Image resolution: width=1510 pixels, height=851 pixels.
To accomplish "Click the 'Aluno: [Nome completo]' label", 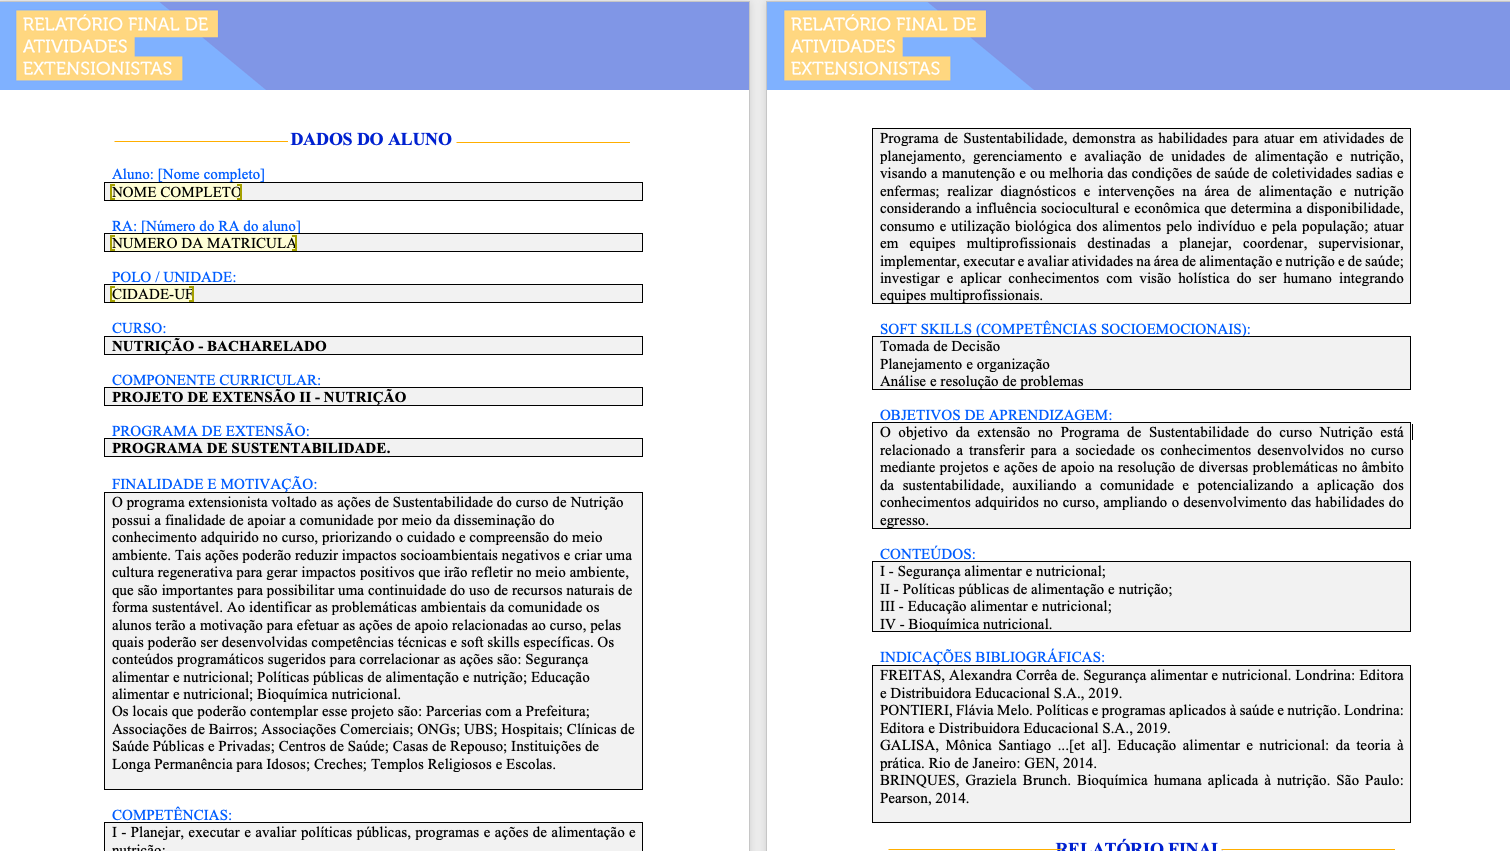I will (188, 174).
